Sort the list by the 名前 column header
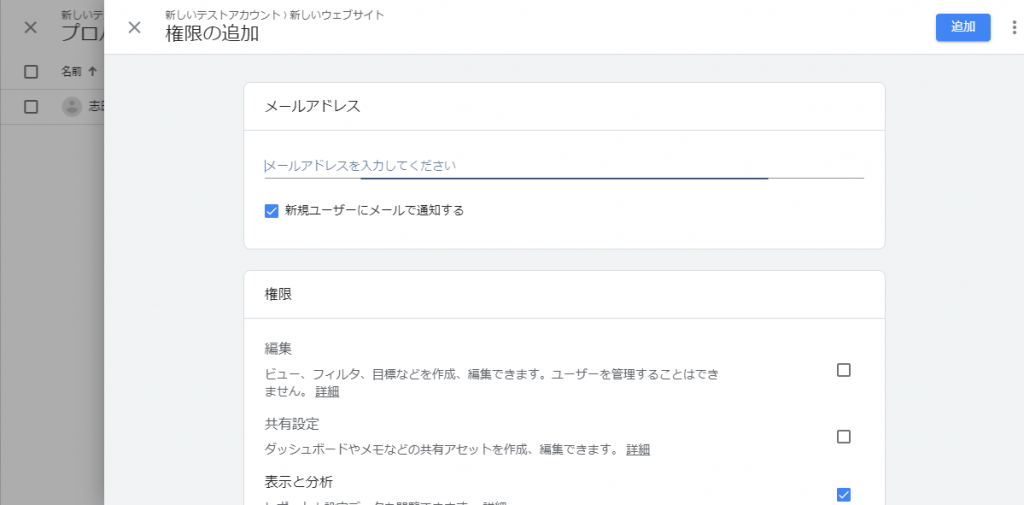The width and height of the screenshot is (1024, 505). [x=71, y=72]
